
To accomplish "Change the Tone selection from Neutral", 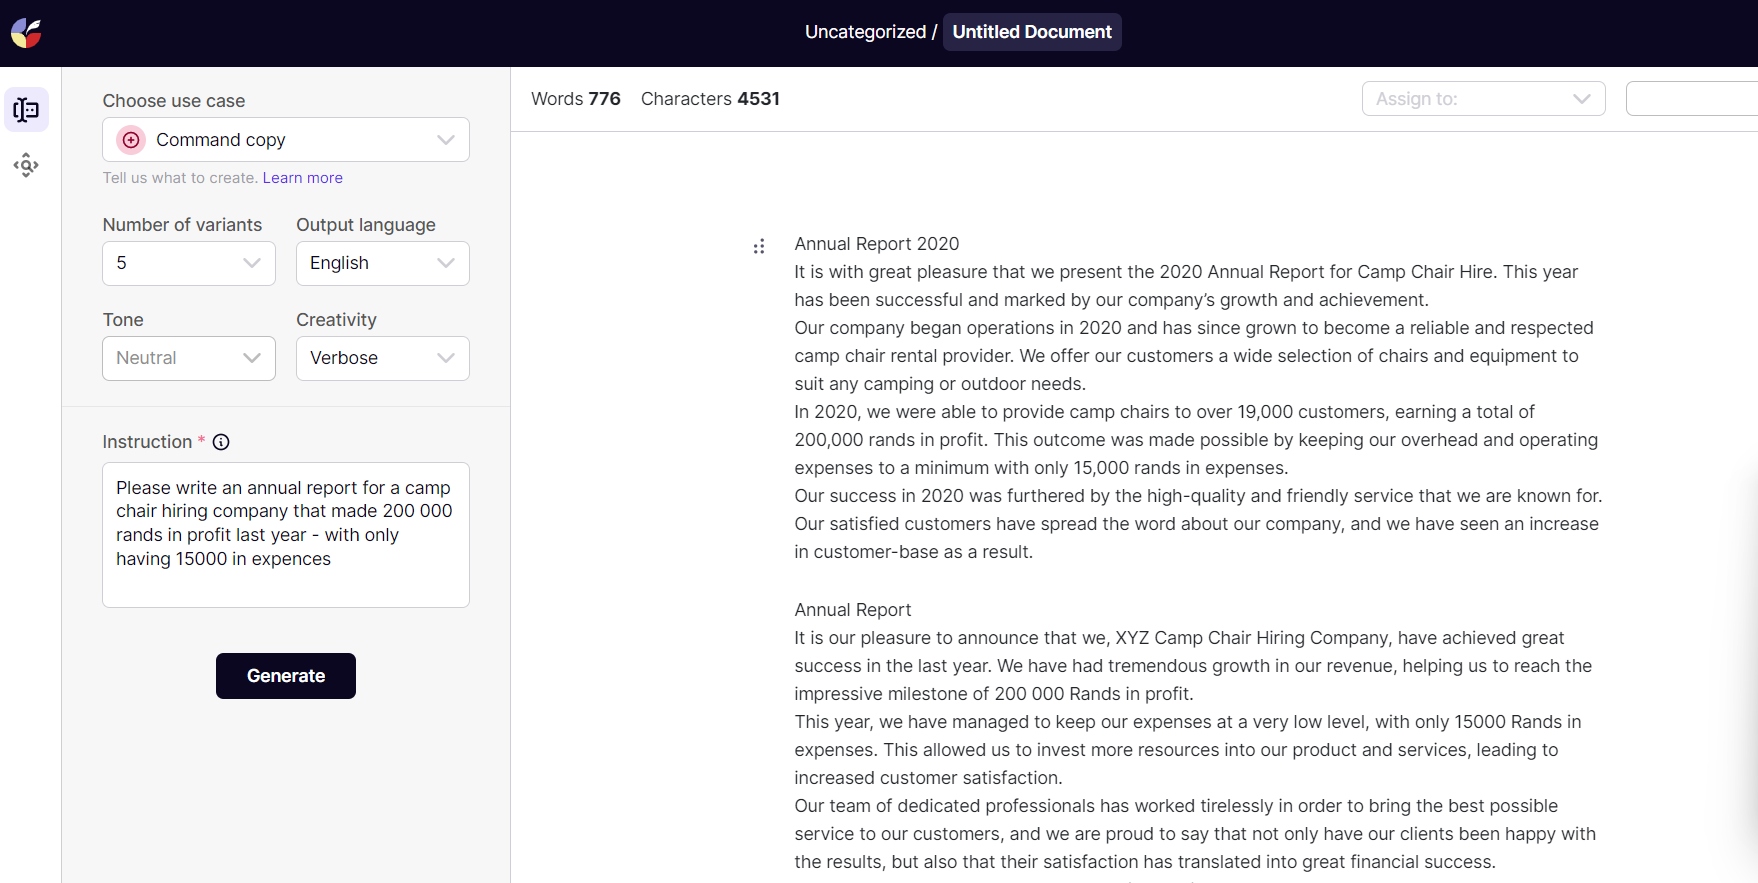I will click(189, 358).
